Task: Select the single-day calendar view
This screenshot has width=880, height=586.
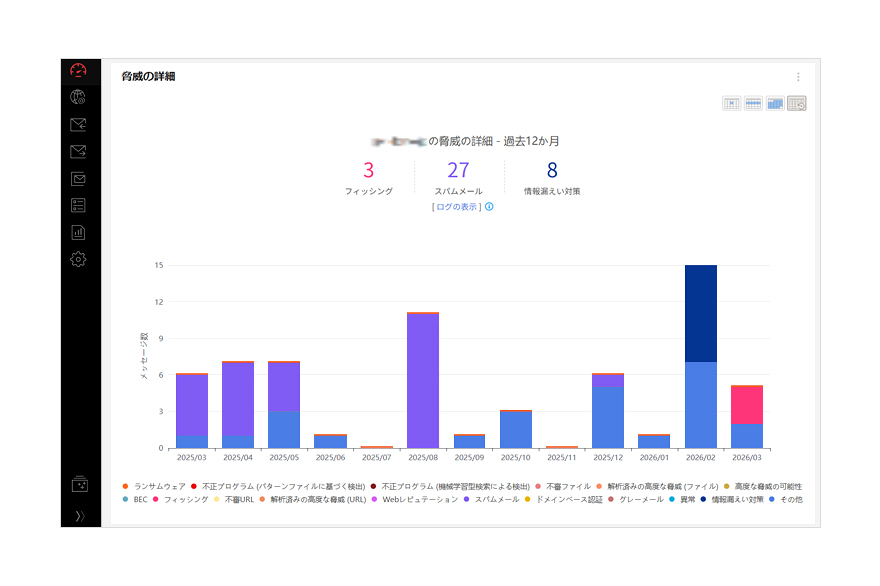Action: [x=731, y=103]
